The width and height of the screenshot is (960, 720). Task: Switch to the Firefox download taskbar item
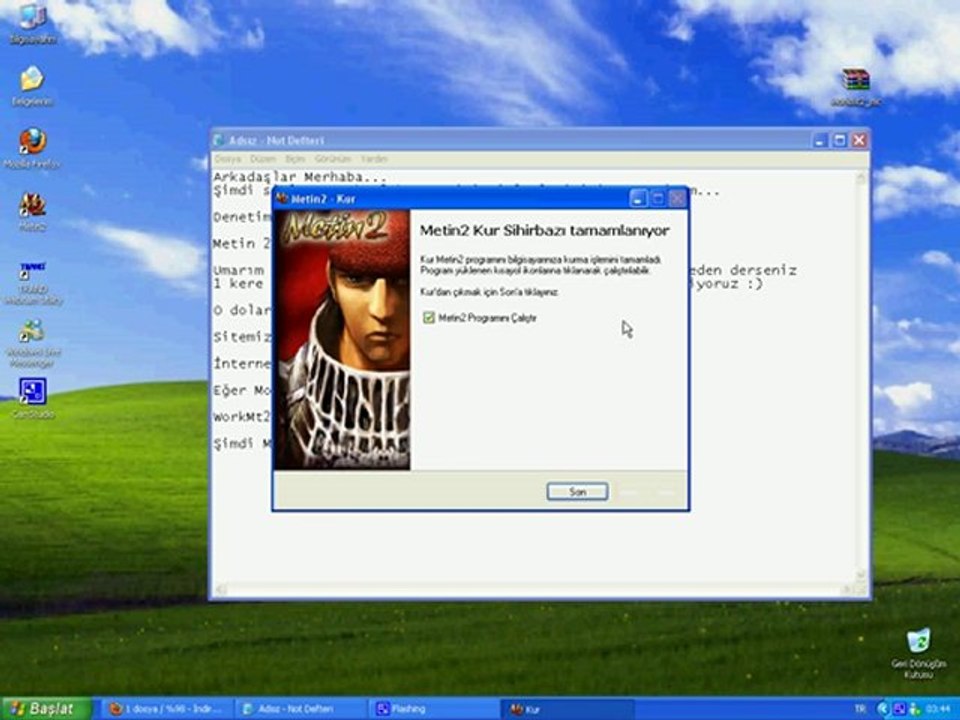coord(167,709)
